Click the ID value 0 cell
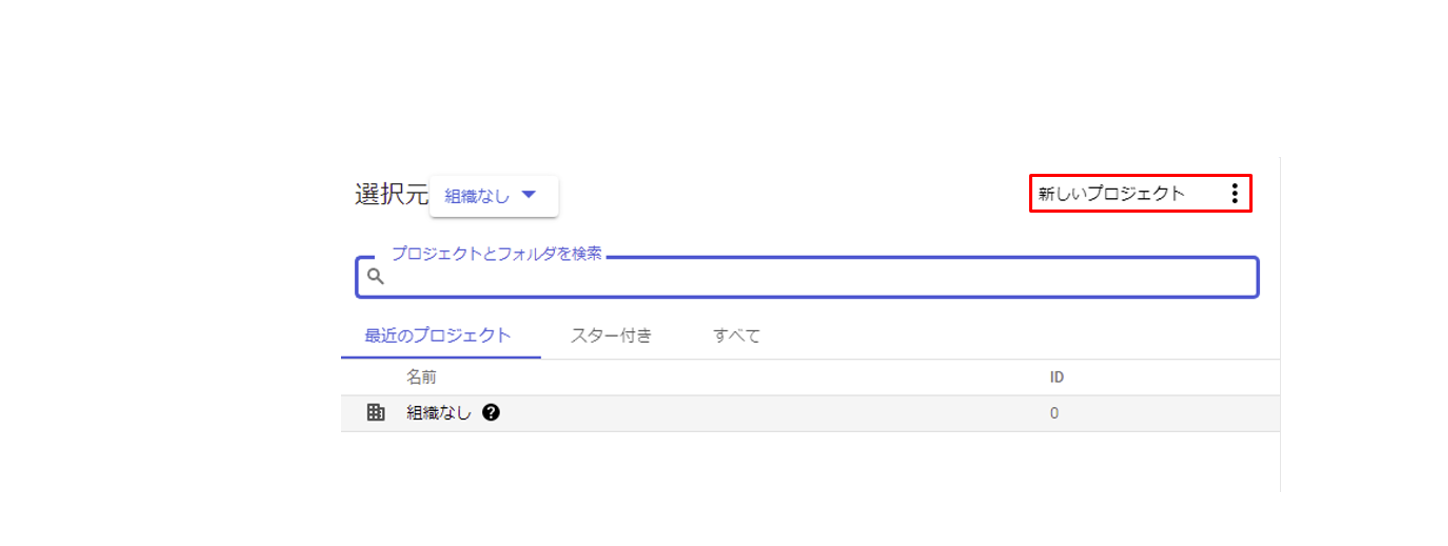The image size is (1448, 546). (x=1054, y=413)
